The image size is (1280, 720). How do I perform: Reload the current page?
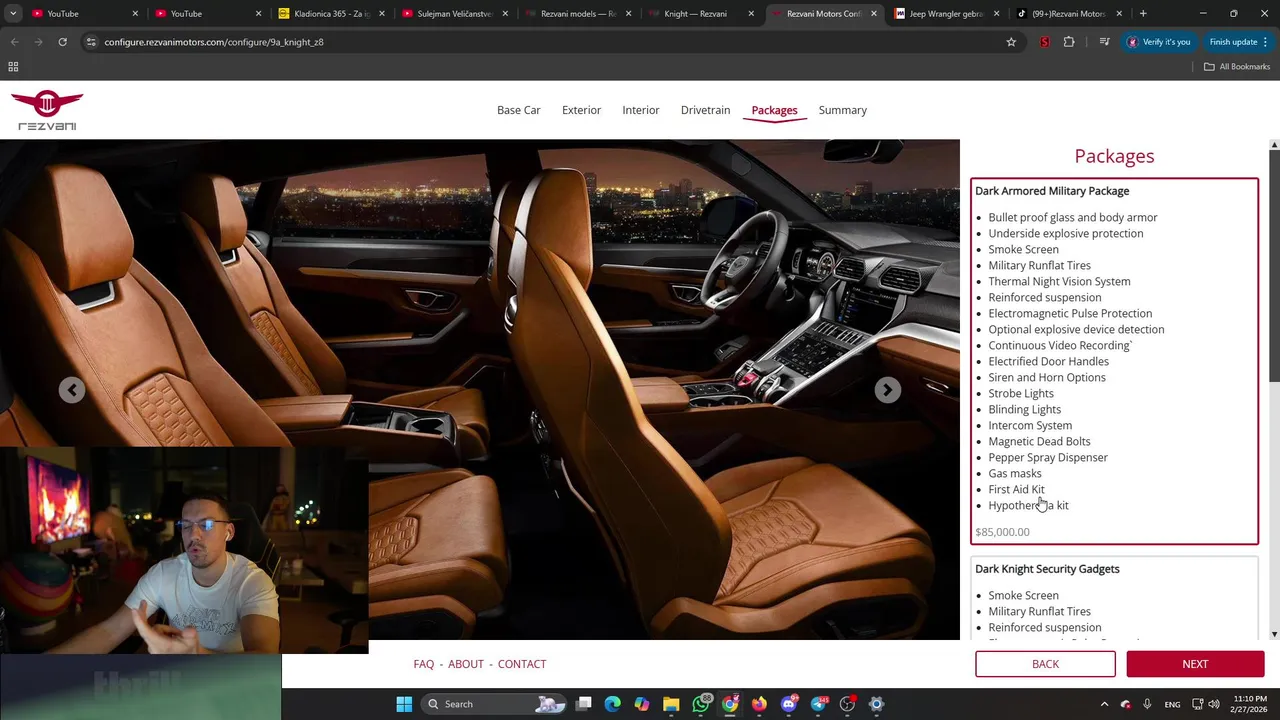pos(62,42)
